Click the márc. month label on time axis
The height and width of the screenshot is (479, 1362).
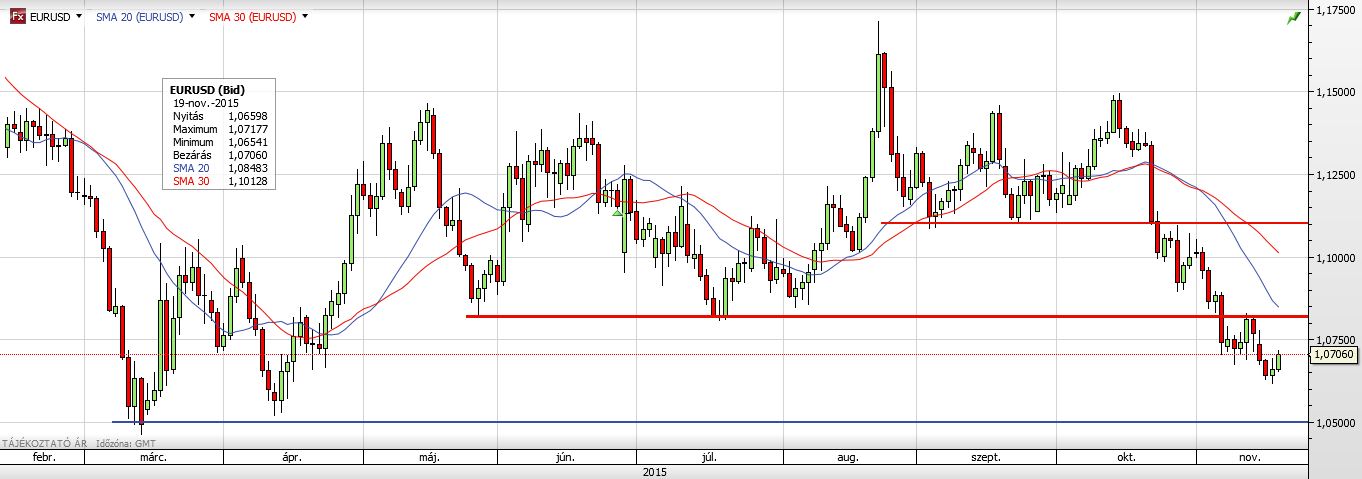tap(153, 456)
